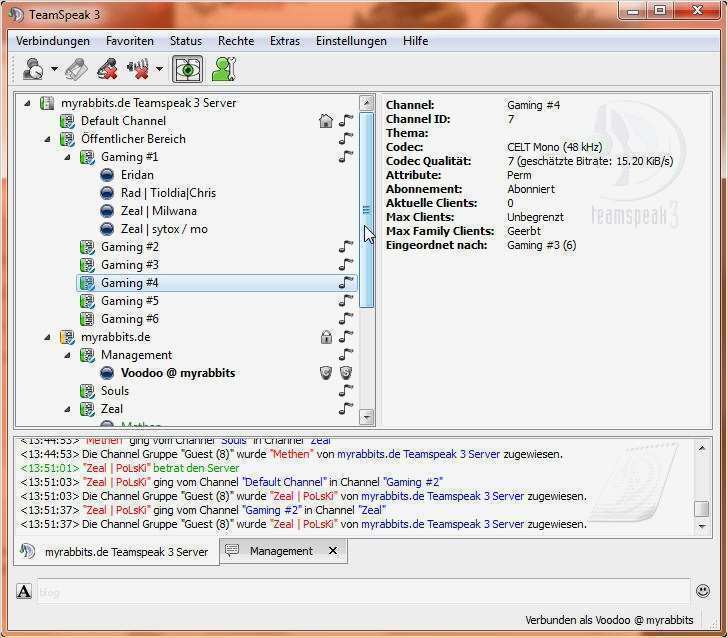Switch to myrabbits.de Teamspeak 3 Server chat tab
Screen dimensions: 728x638
[116, 552]
